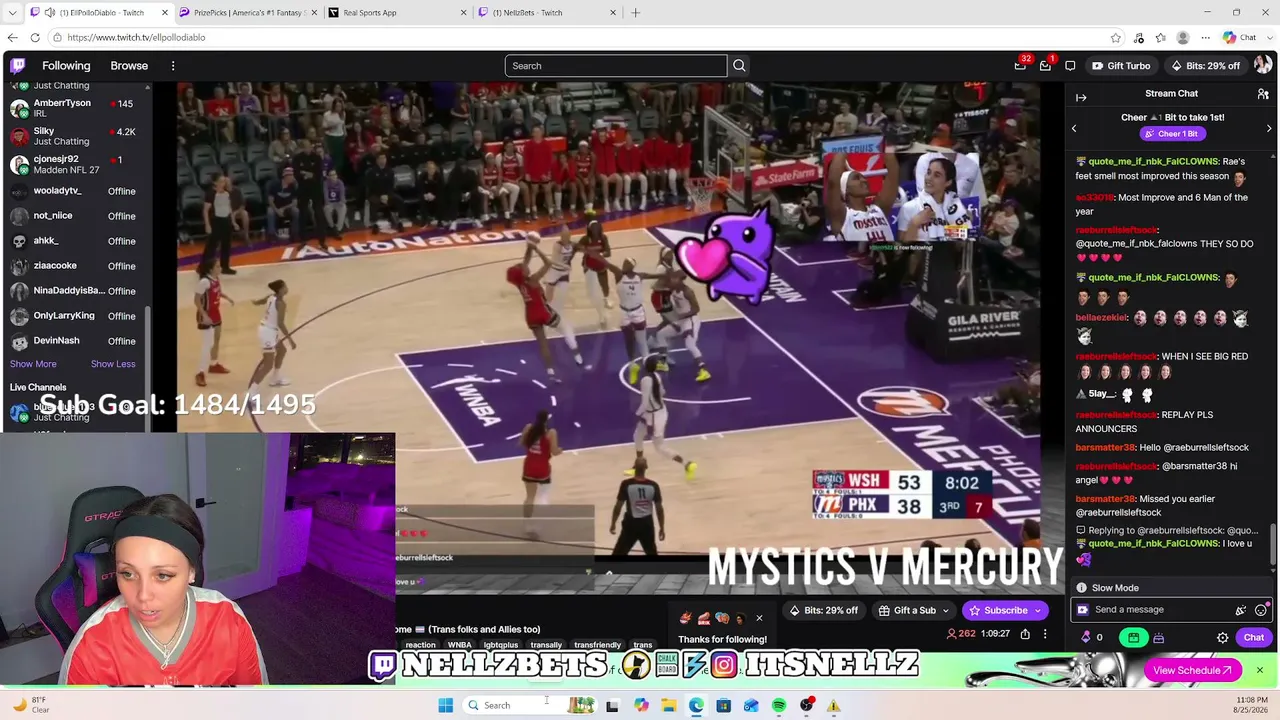
Task: Expand the Subscribe options dropdown
Action: pos(1038,611)
